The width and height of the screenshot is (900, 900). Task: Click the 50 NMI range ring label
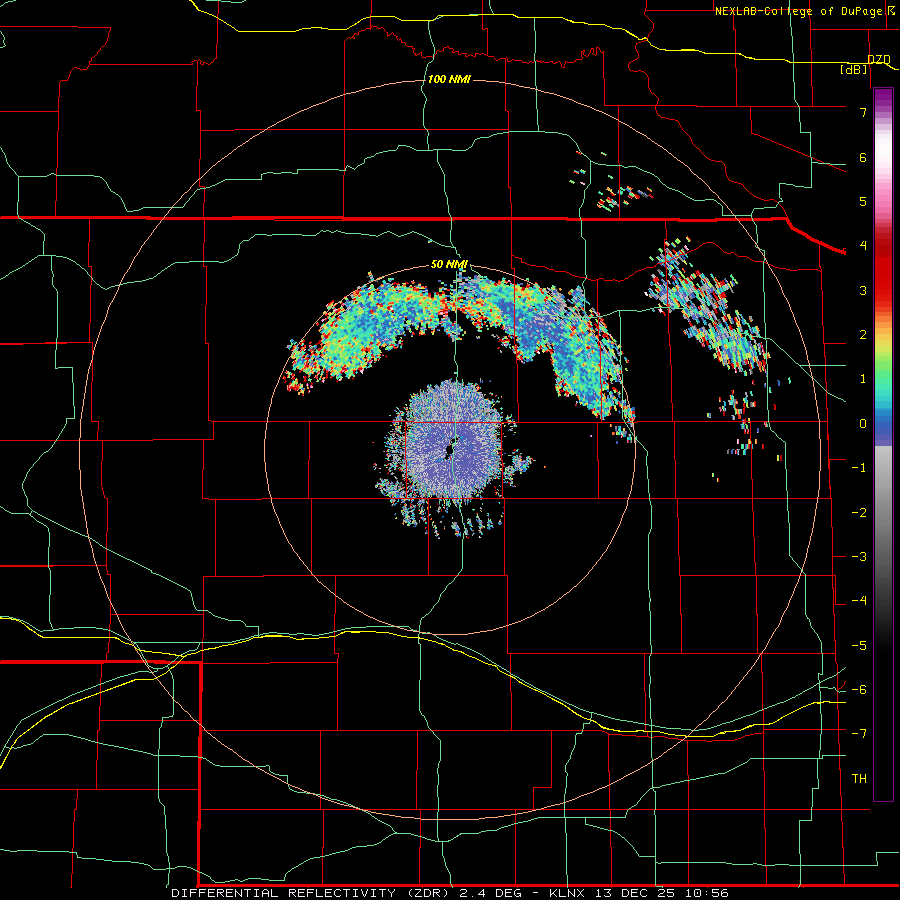[x=449, y=265]
